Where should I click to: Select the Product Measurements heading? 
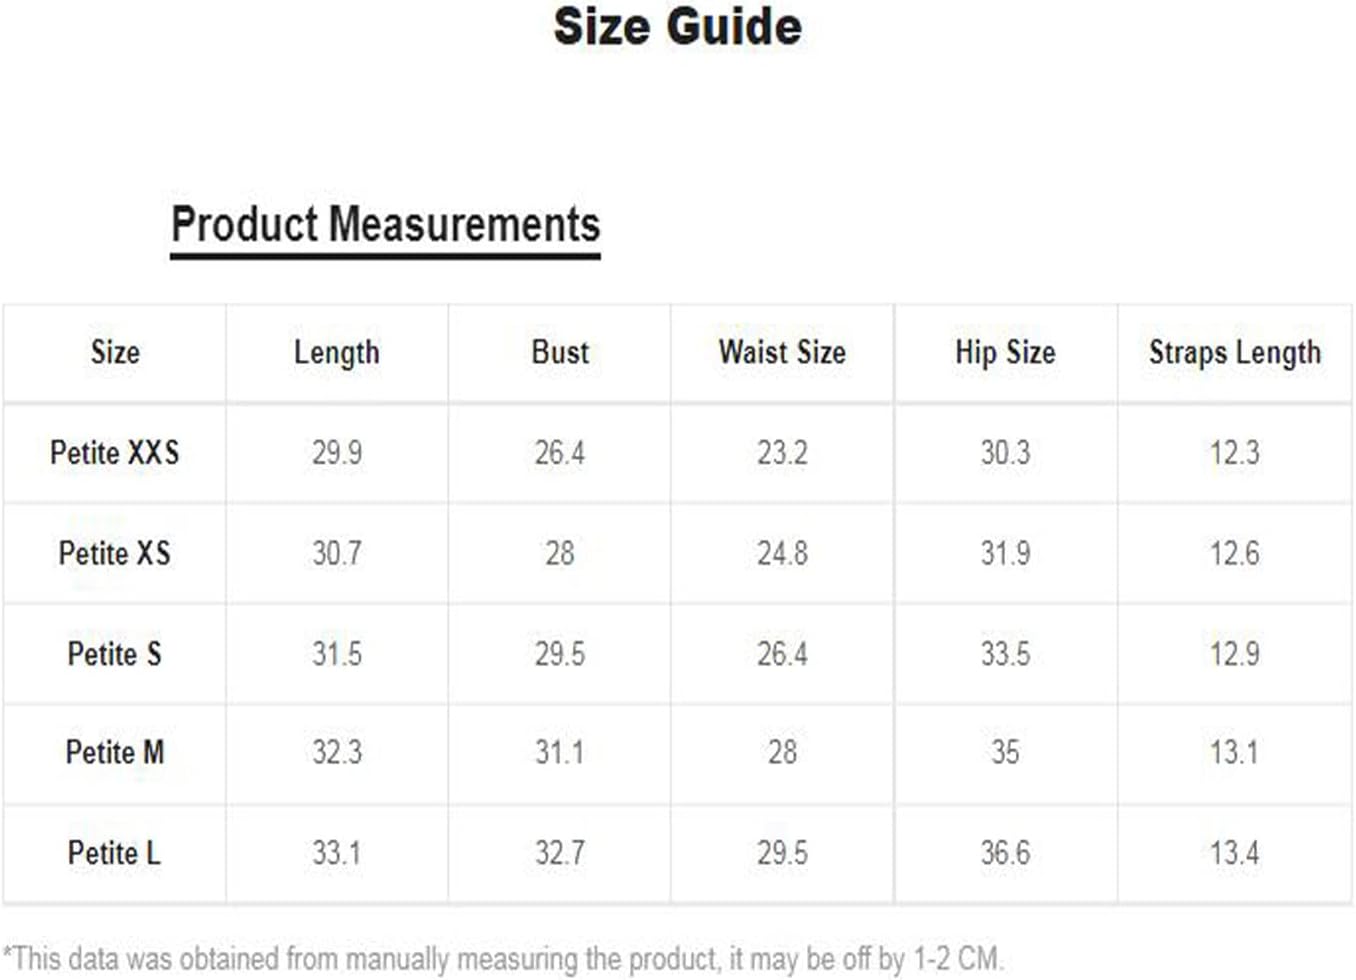coord(385,225)
